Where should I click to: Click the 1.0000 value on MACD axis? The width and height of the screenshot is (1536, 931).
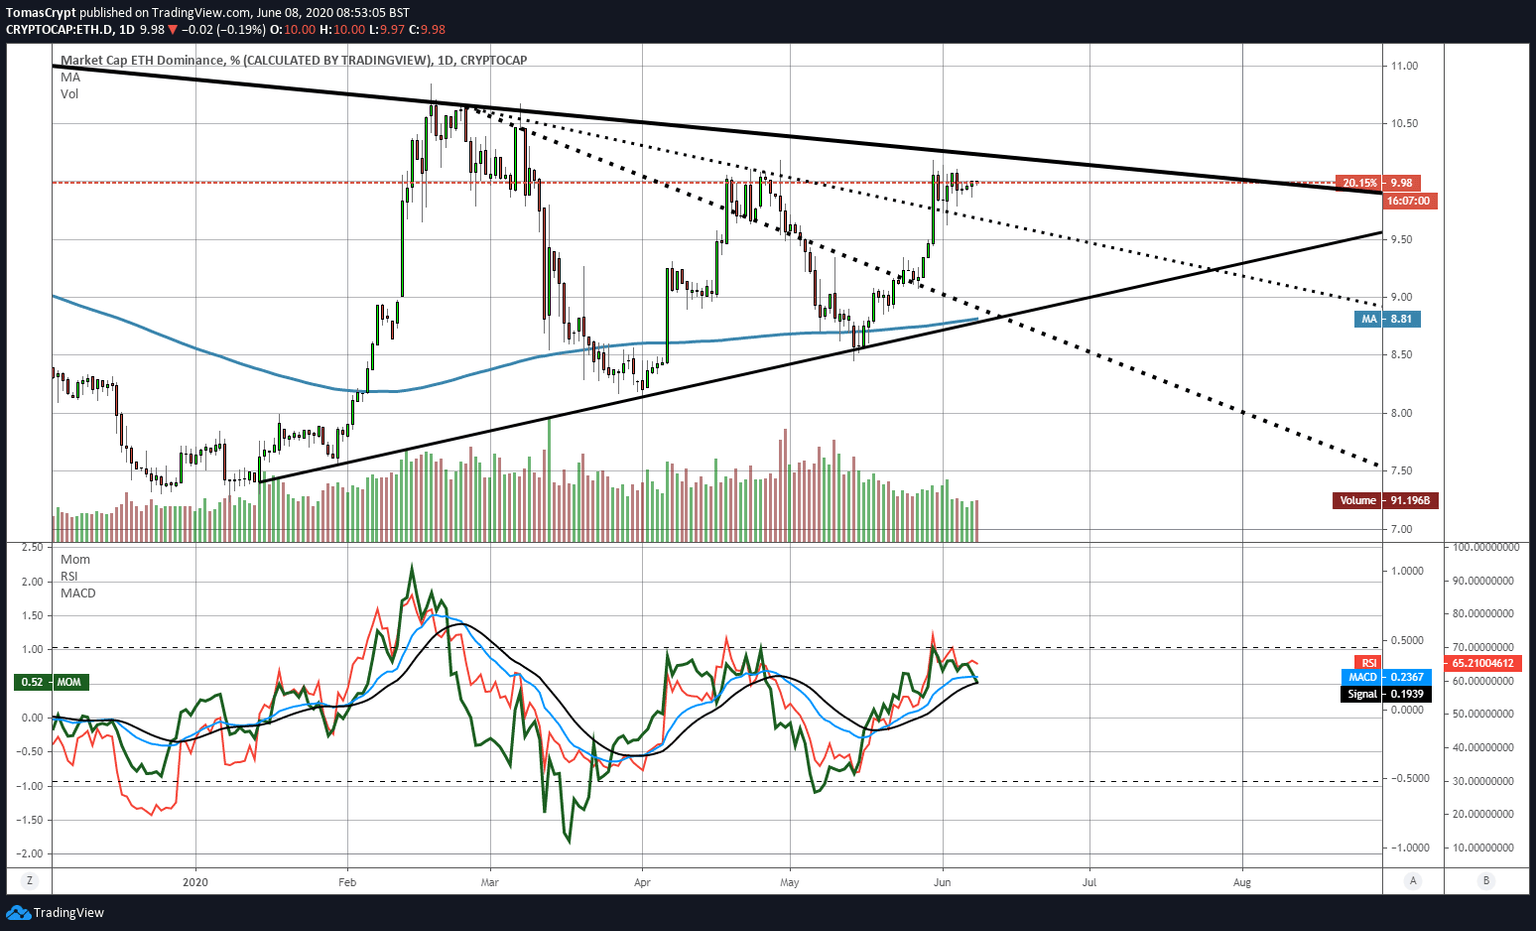[x=1407, y=572]
